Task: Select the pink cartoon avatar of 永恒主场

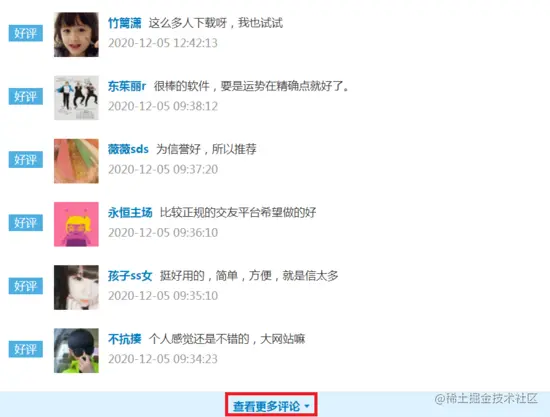Action: pyautogui.click(x=76, y=224)
